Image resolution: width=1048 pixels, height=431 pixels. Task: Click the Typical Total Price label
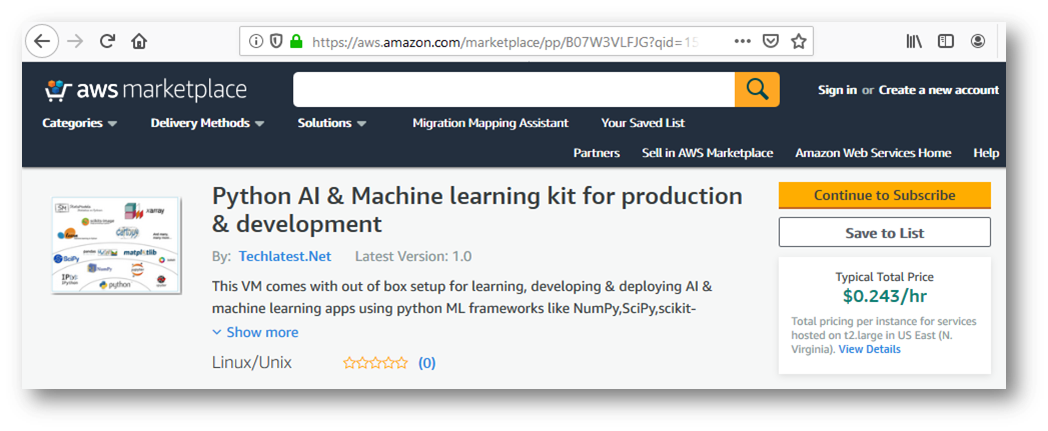pyautogui.click(x=884, y=277)
